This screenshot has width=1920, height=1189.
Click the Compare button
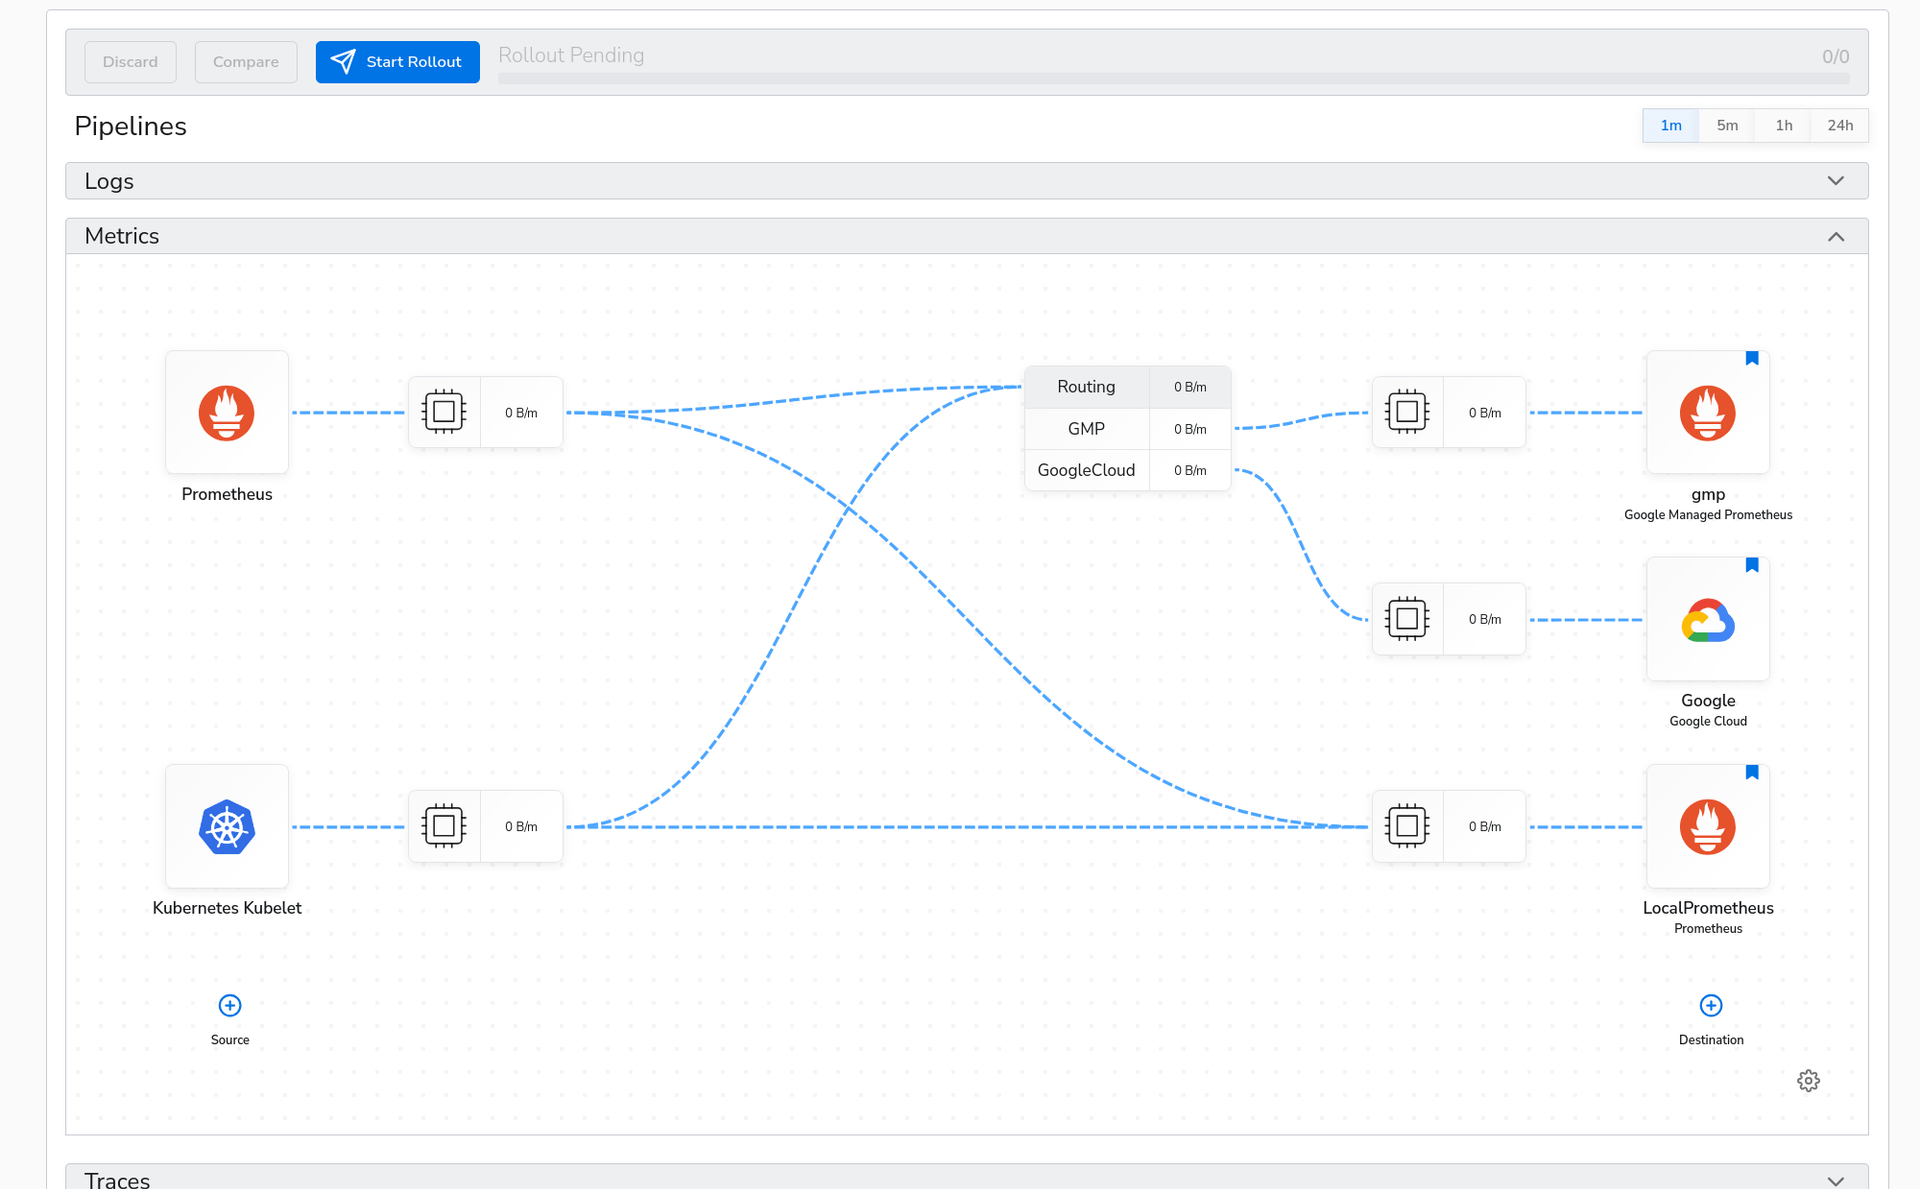tap(246, 62)
